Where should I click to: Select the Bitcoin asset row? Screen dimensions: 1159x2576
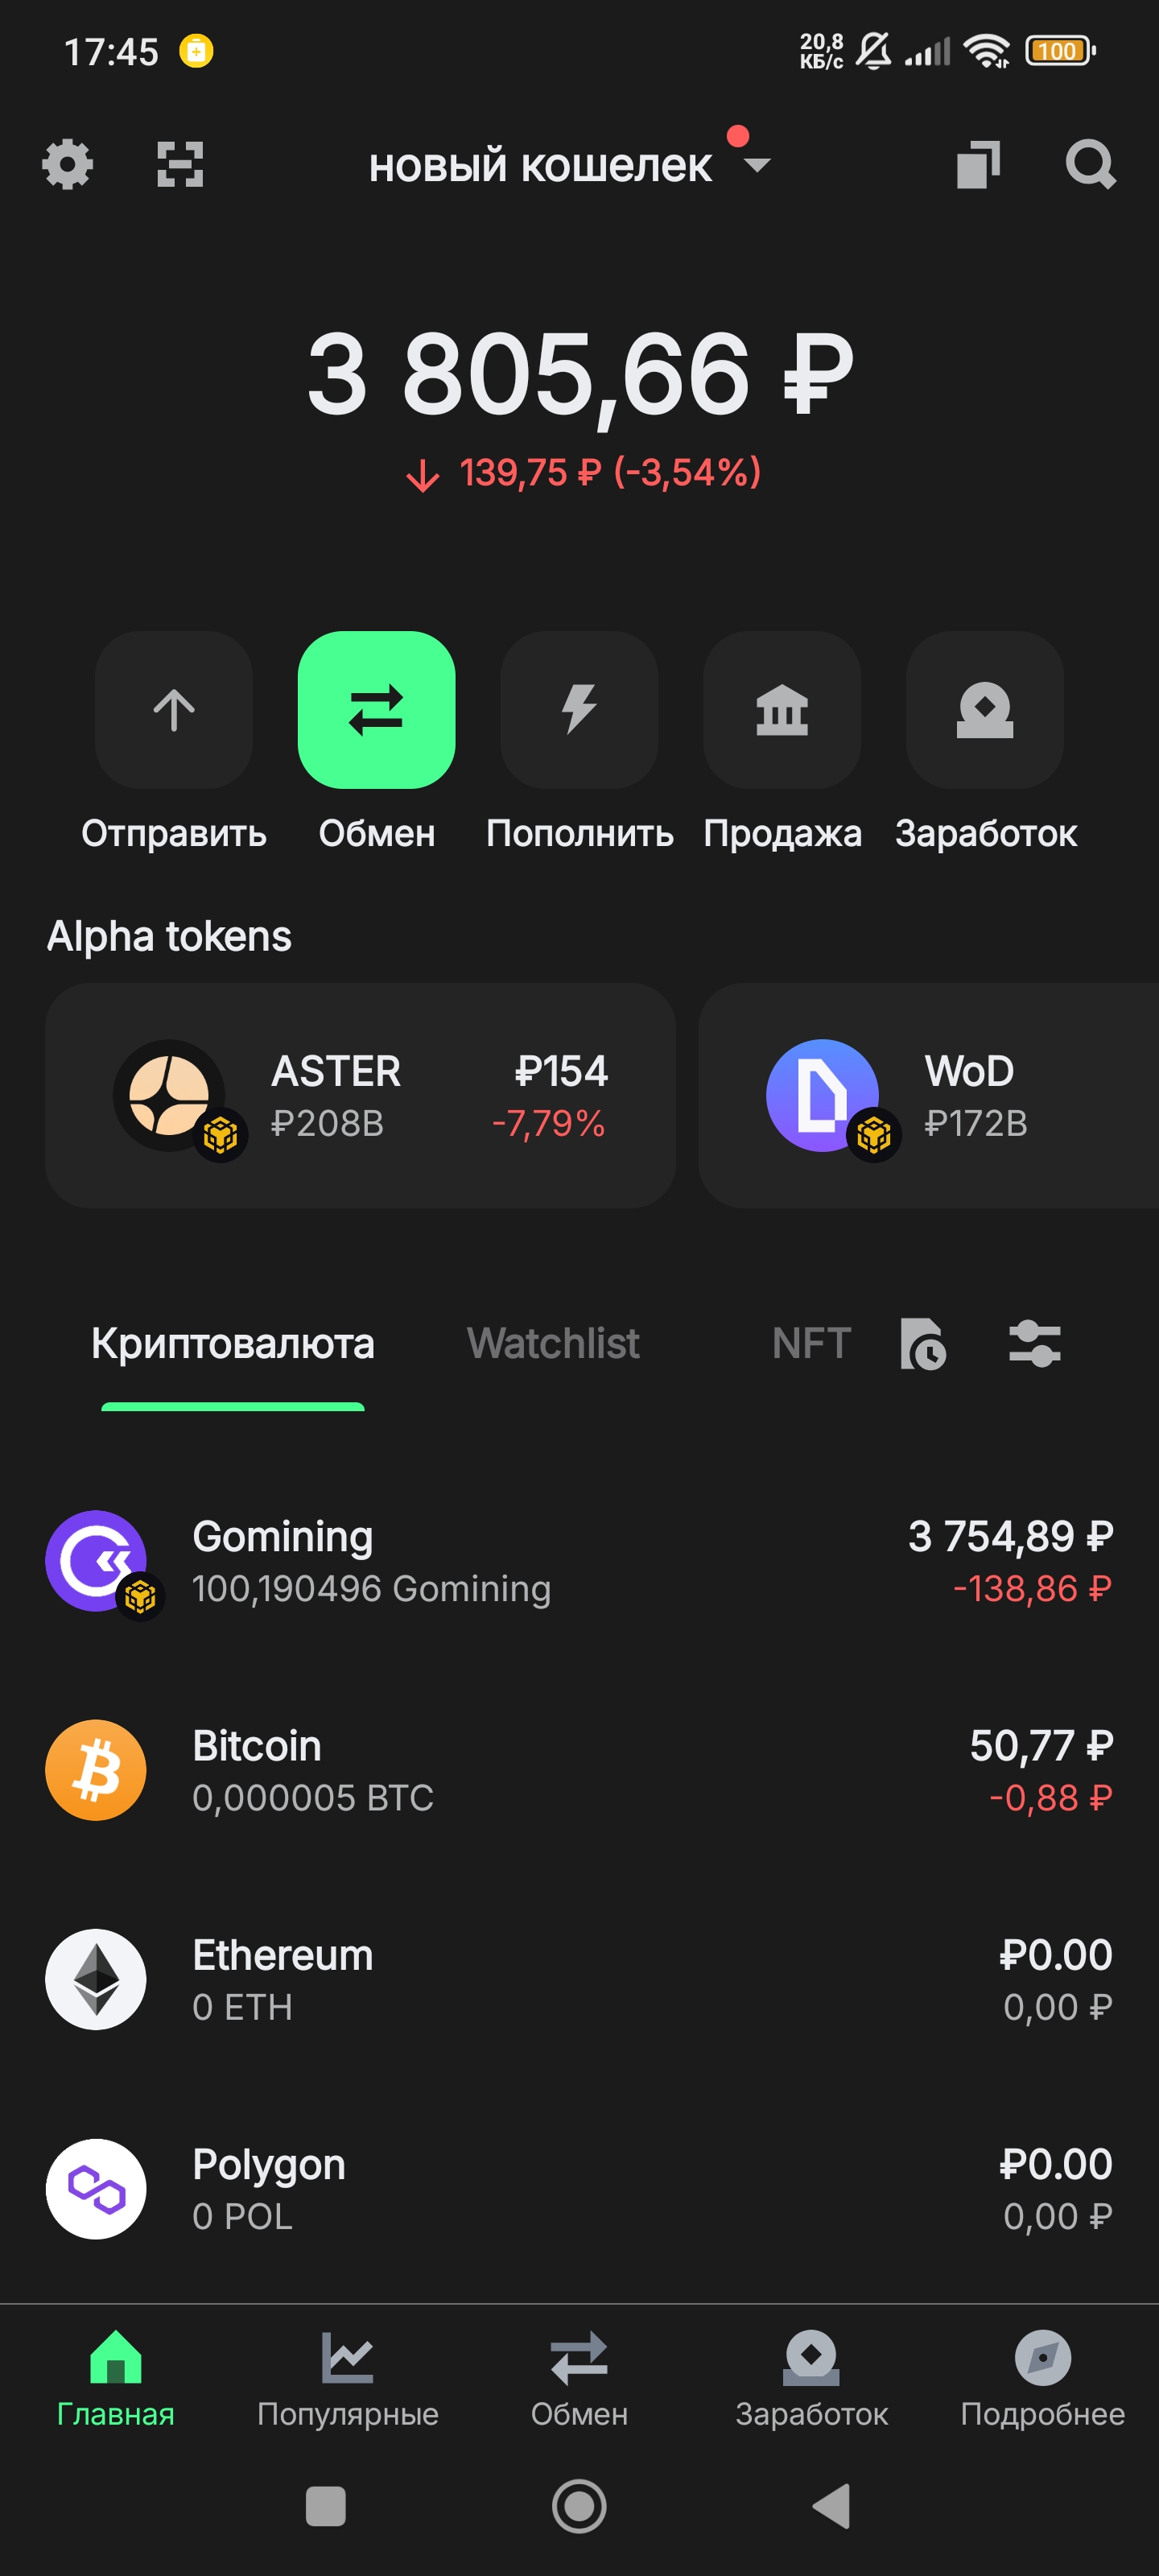click(x=579, y=1770)
